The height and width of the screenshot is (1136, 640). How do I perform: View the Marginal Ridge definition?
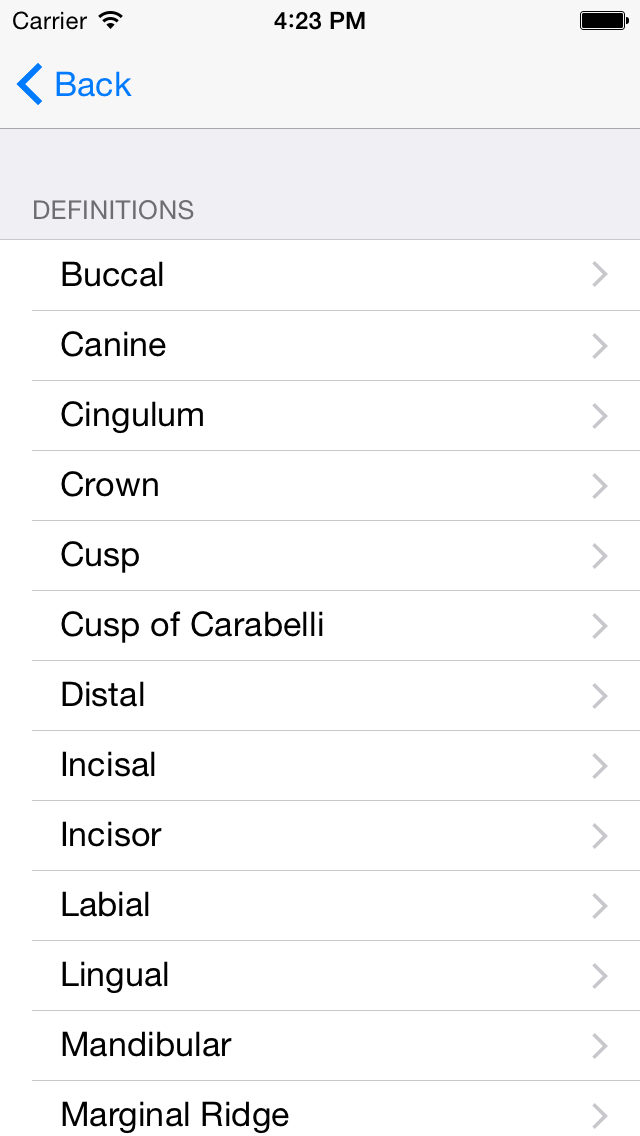[x=175, y=1114]
